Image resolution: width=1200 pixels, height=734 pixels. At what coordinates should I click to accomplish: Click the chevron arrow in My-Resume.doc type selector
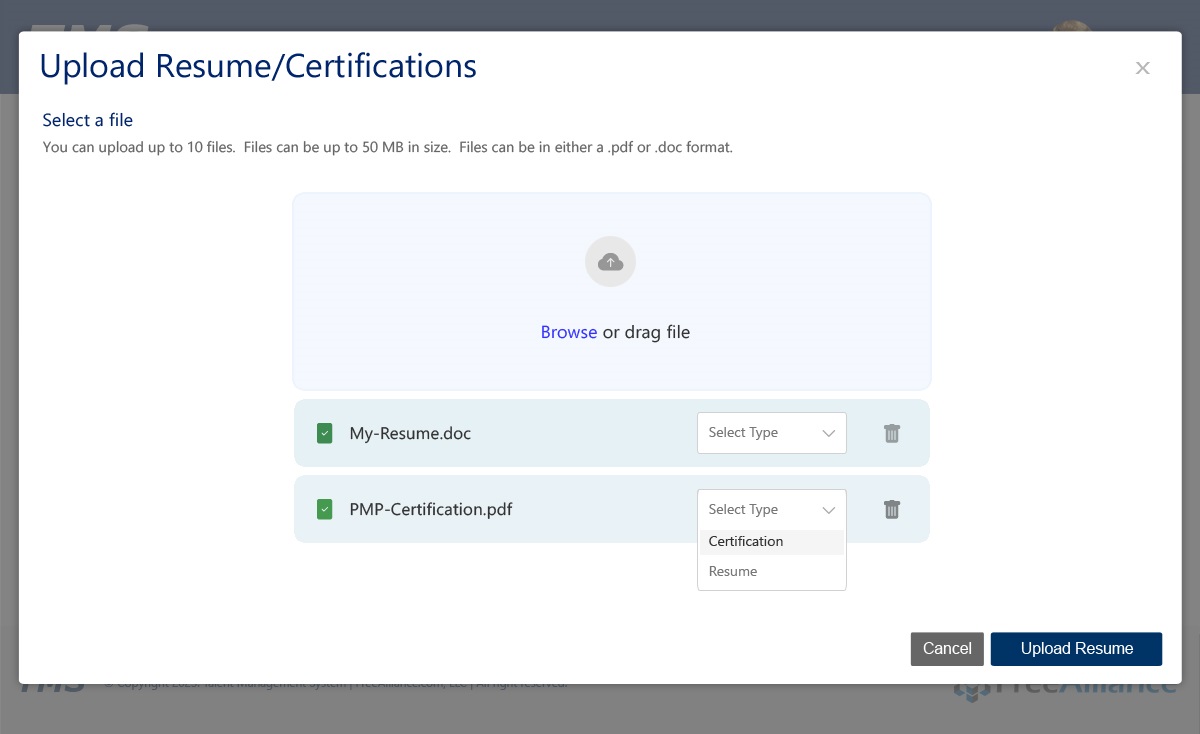click(x=828, y=433)
